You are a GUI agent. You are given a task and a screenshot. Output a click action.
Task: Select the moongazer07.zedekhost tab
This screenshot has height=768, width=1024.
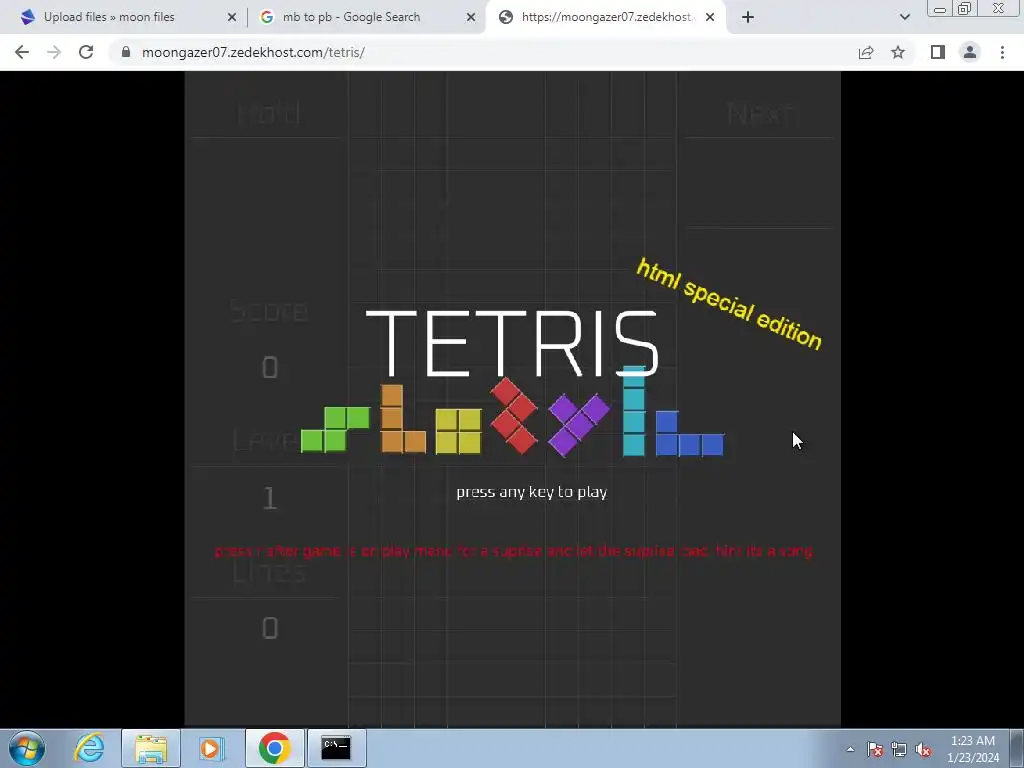pos(604,17)
